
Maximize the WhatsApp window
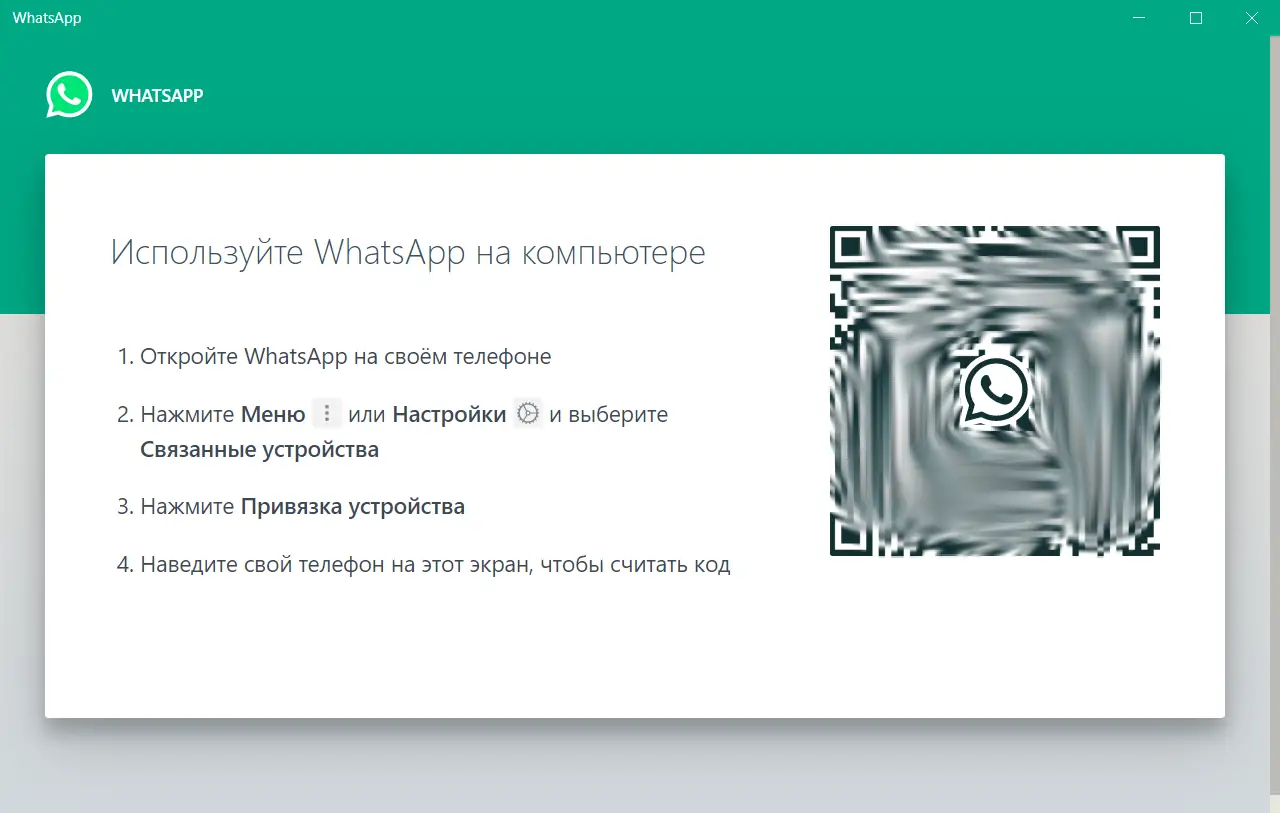1196,18
